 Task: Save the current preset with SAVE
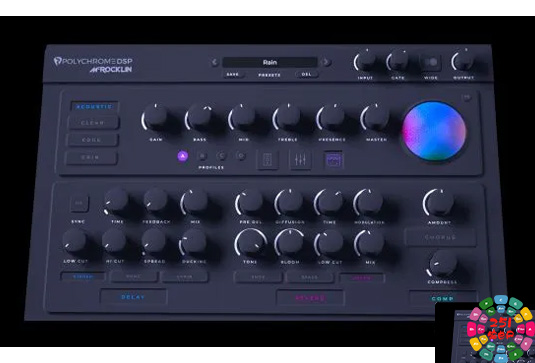(233, 74)
